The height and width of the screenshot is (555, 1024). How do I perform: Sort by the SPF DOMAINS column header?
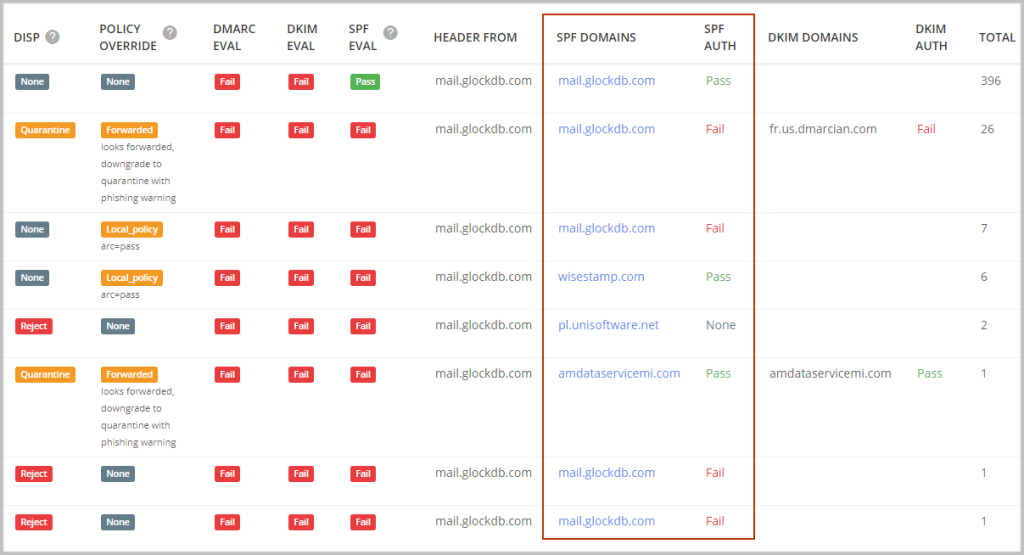(596, 38)
